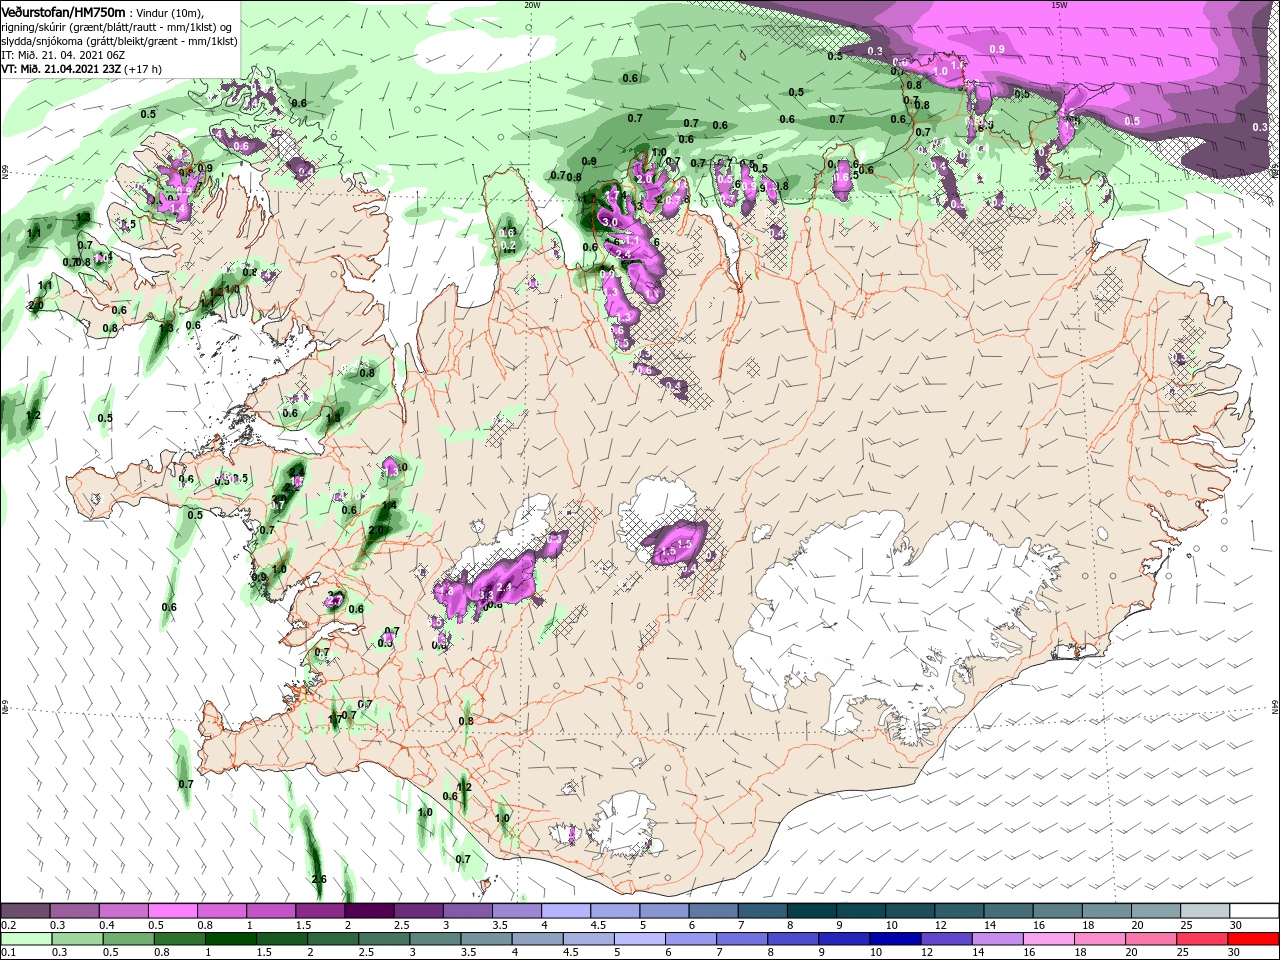Click the 64N latitude label on the right edge
The width and height of the screenshot is (1280, 960).
click(x=1275, y=706)
